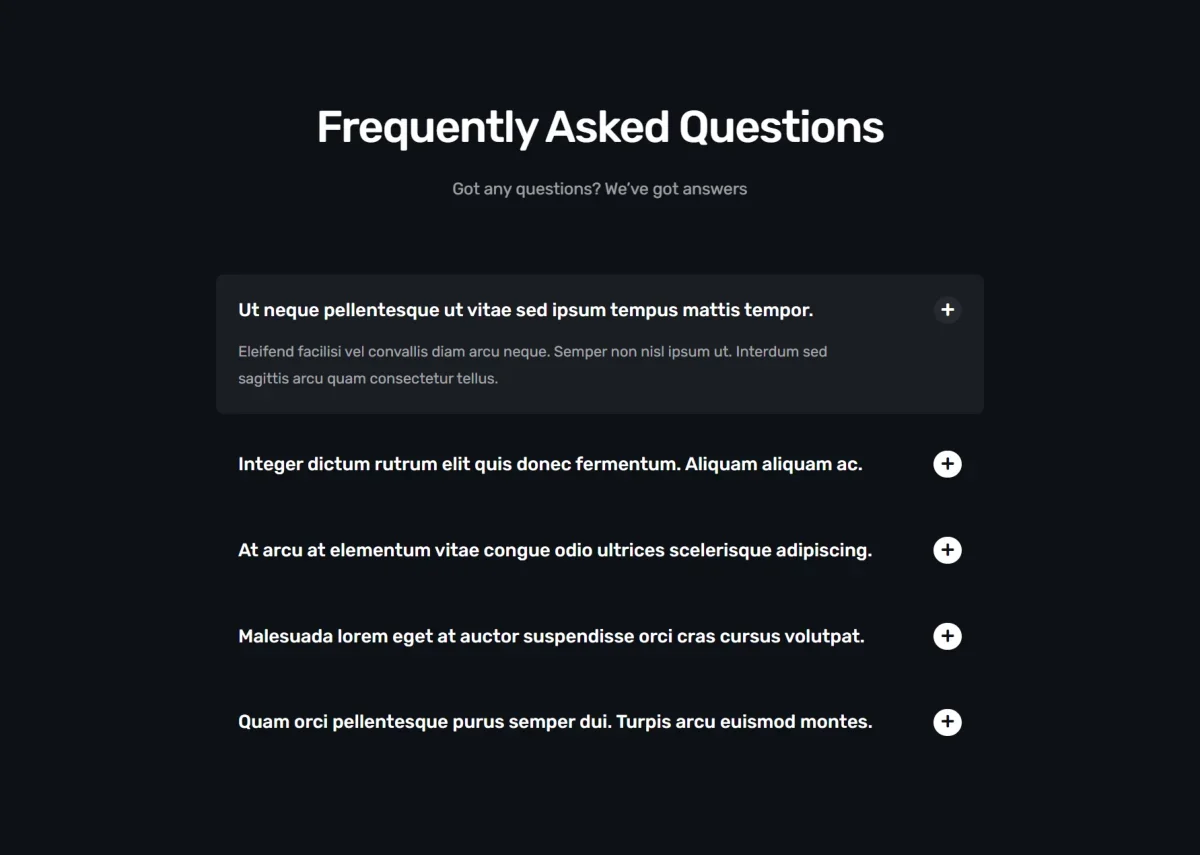Click 'Interdum sed' at the answer's first line end

[782, 352]
